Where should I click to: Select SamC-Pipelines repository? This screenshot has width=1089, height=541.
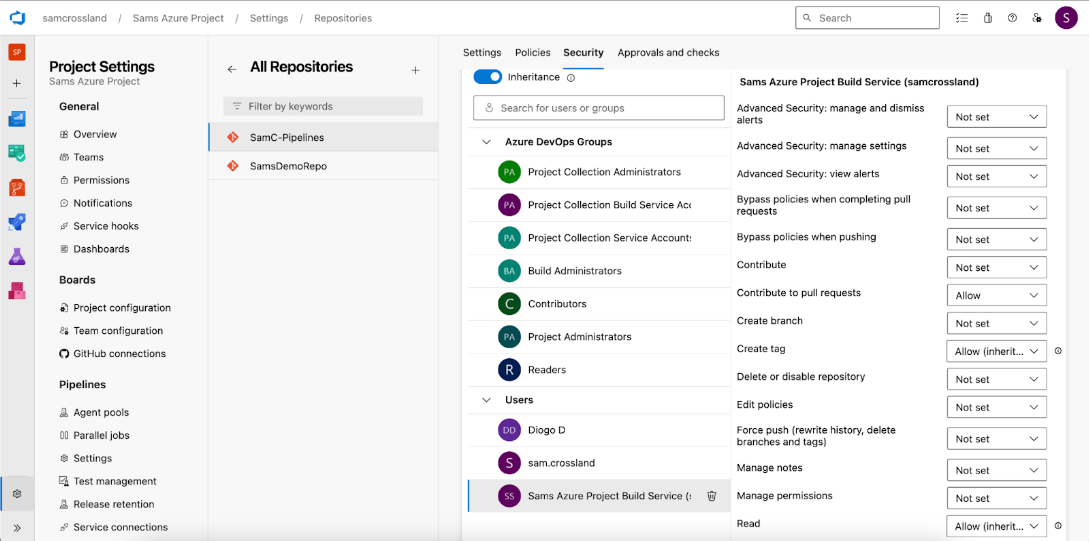(x=323, y=138)
